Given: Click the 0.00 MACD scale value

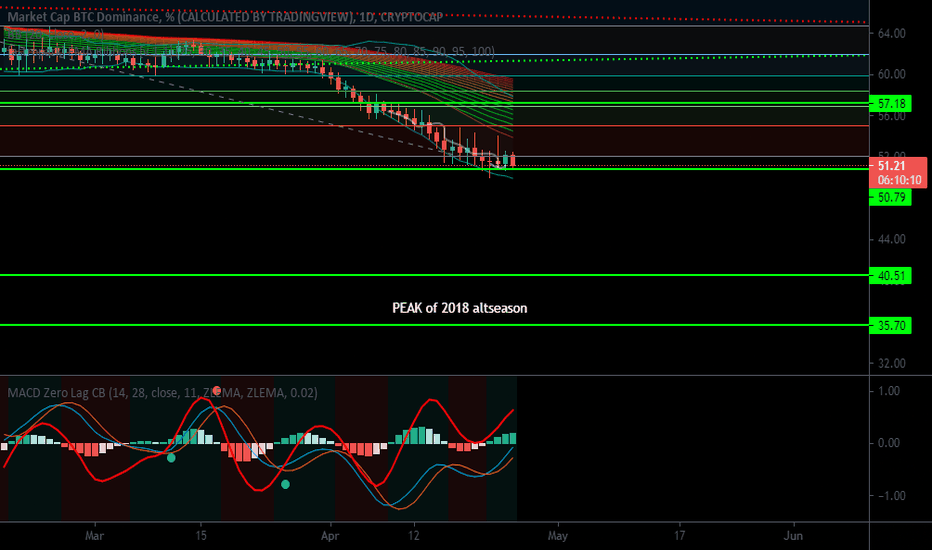Looking at the screenshot, I should pos(889,443).
